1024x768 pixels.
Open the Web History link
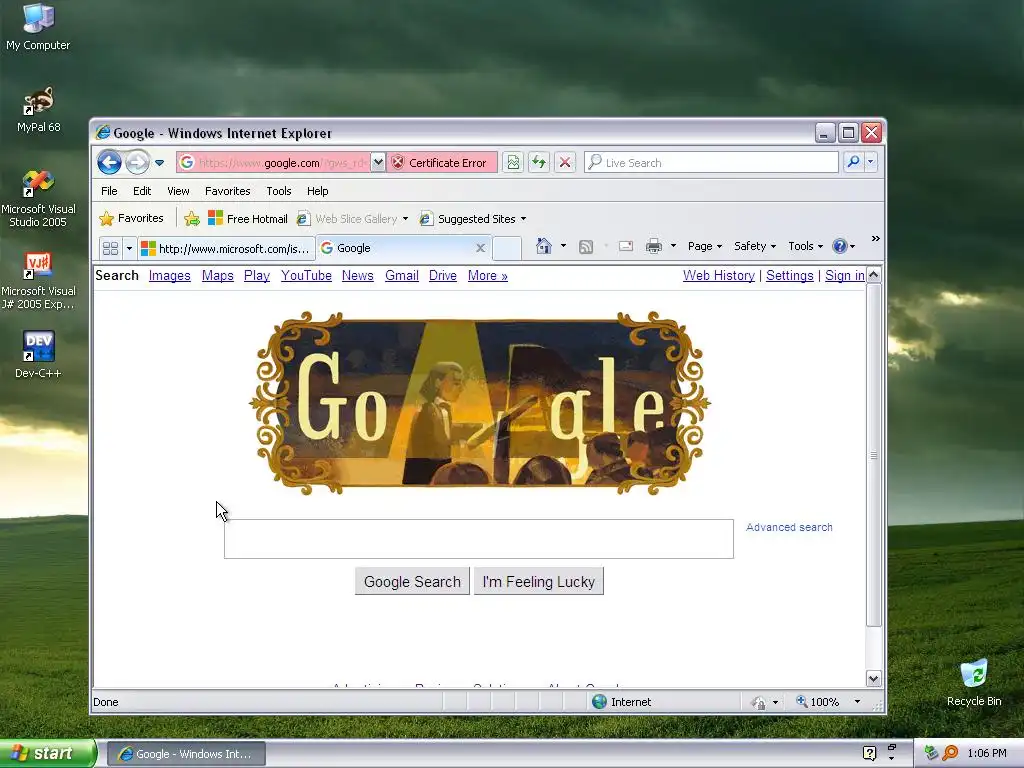point(719,276)
